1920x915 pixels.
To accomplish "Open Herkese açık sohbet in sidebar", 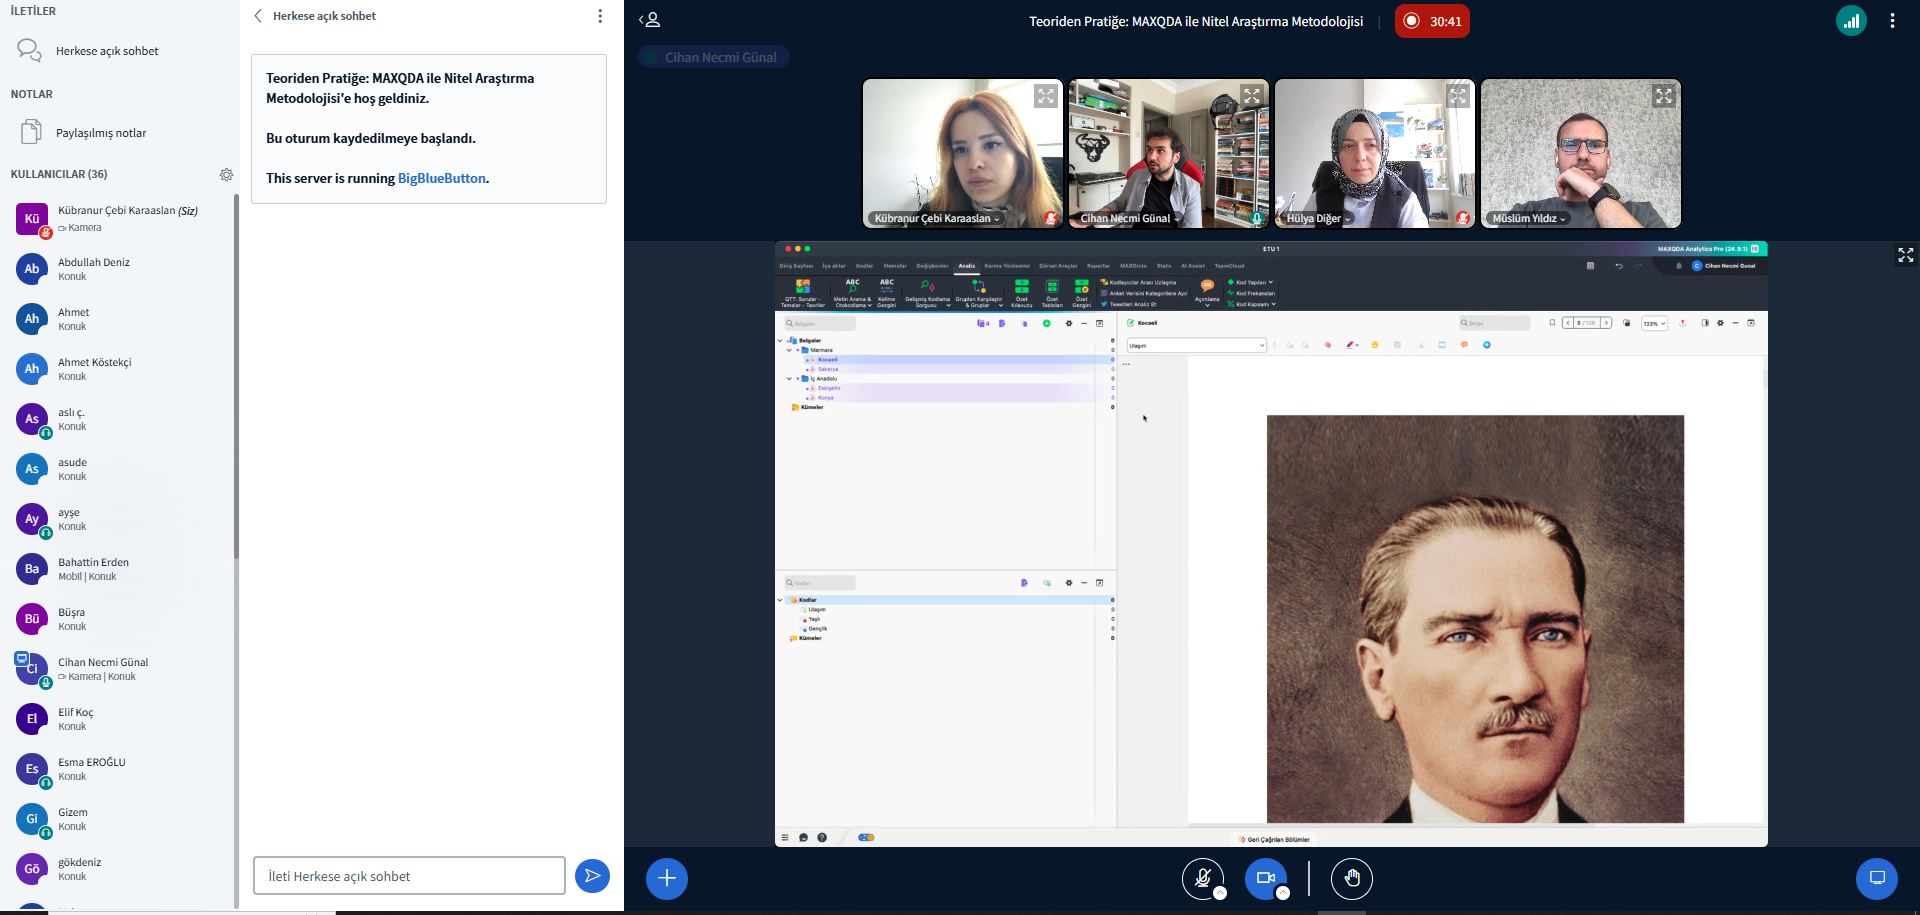I will 107,51.
